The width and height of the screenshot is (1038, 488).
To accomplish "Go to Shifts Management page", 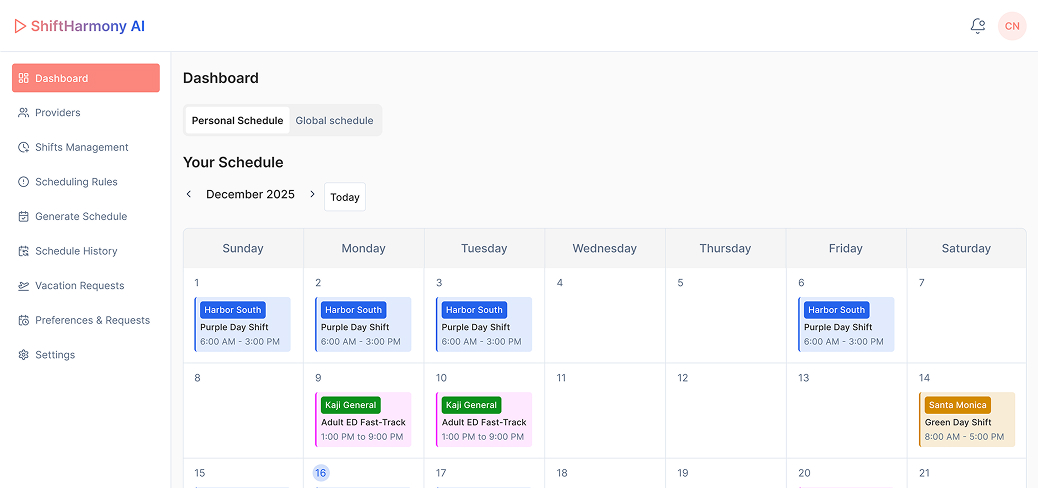I will pyautogui.click(x=81, y=147).
